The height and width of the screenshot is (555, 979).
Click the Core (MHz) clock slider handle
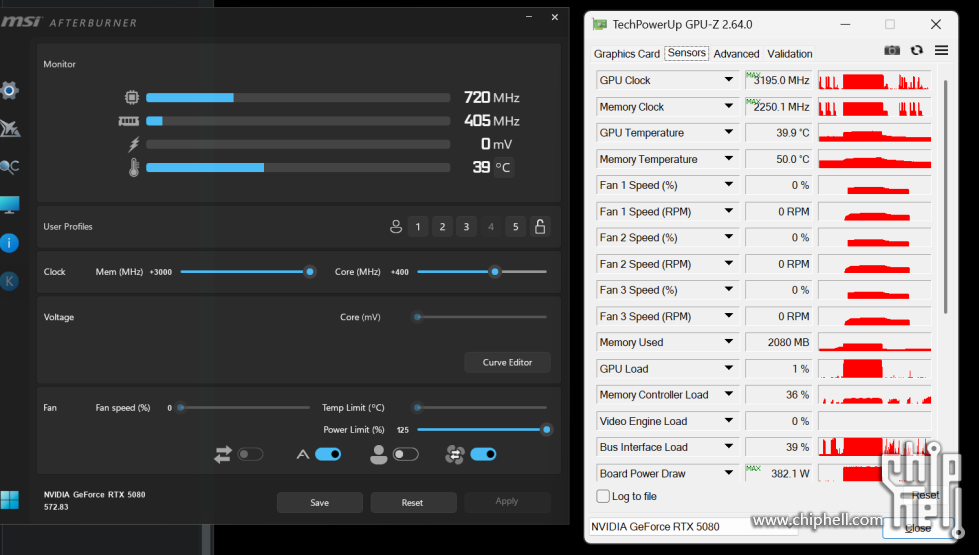[x=495, y=272]
